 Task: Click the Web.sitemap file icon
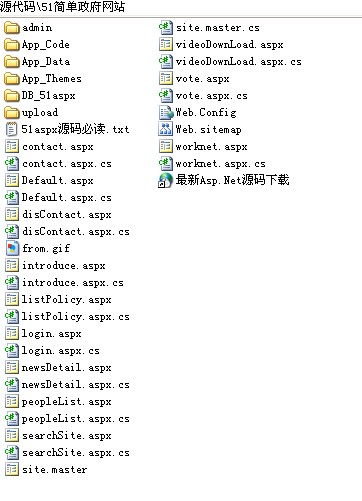pos(166,130)
